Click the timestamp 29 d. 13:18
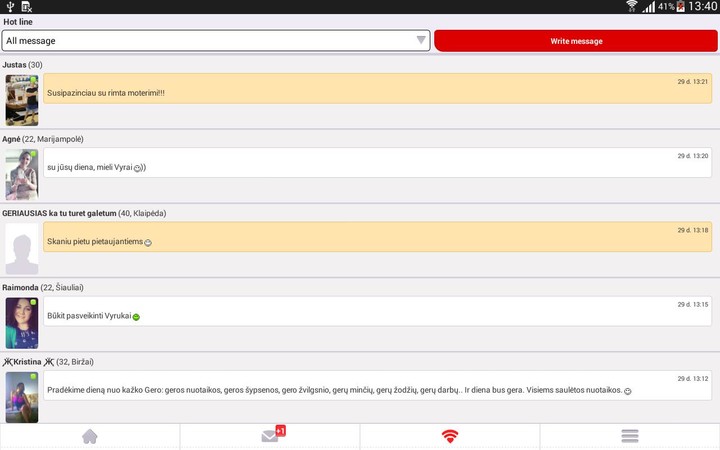The width and height of the screenshot is (720, 450). [x=692, y=230]
